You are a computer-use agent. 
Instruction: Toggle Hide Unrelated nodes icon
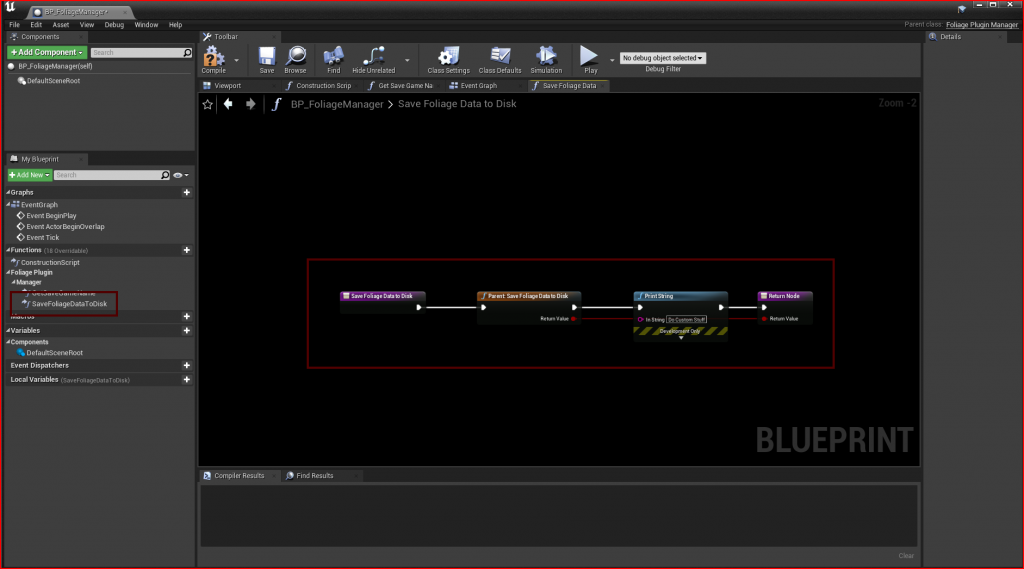click(373, 57)
